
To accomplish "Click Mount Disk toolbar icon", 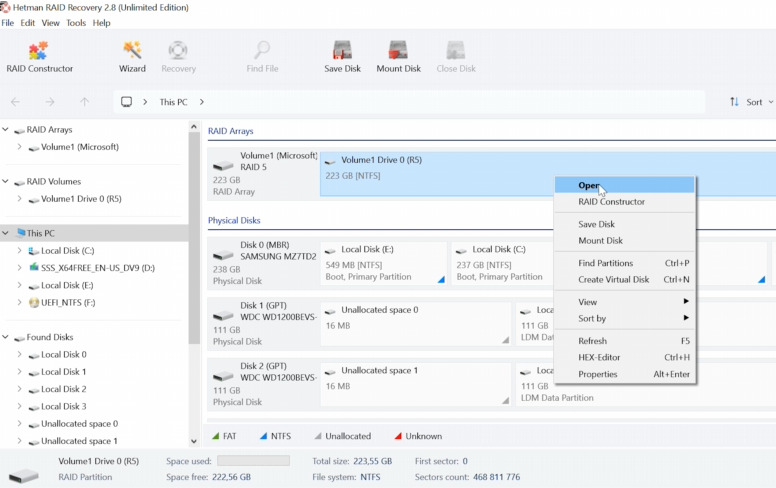I will (x=398, y=50).
